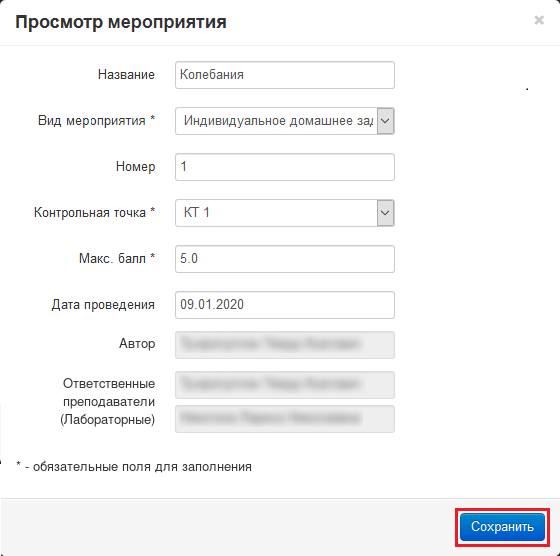Click second Ответственные преподаватели field

tap(285, 419)
